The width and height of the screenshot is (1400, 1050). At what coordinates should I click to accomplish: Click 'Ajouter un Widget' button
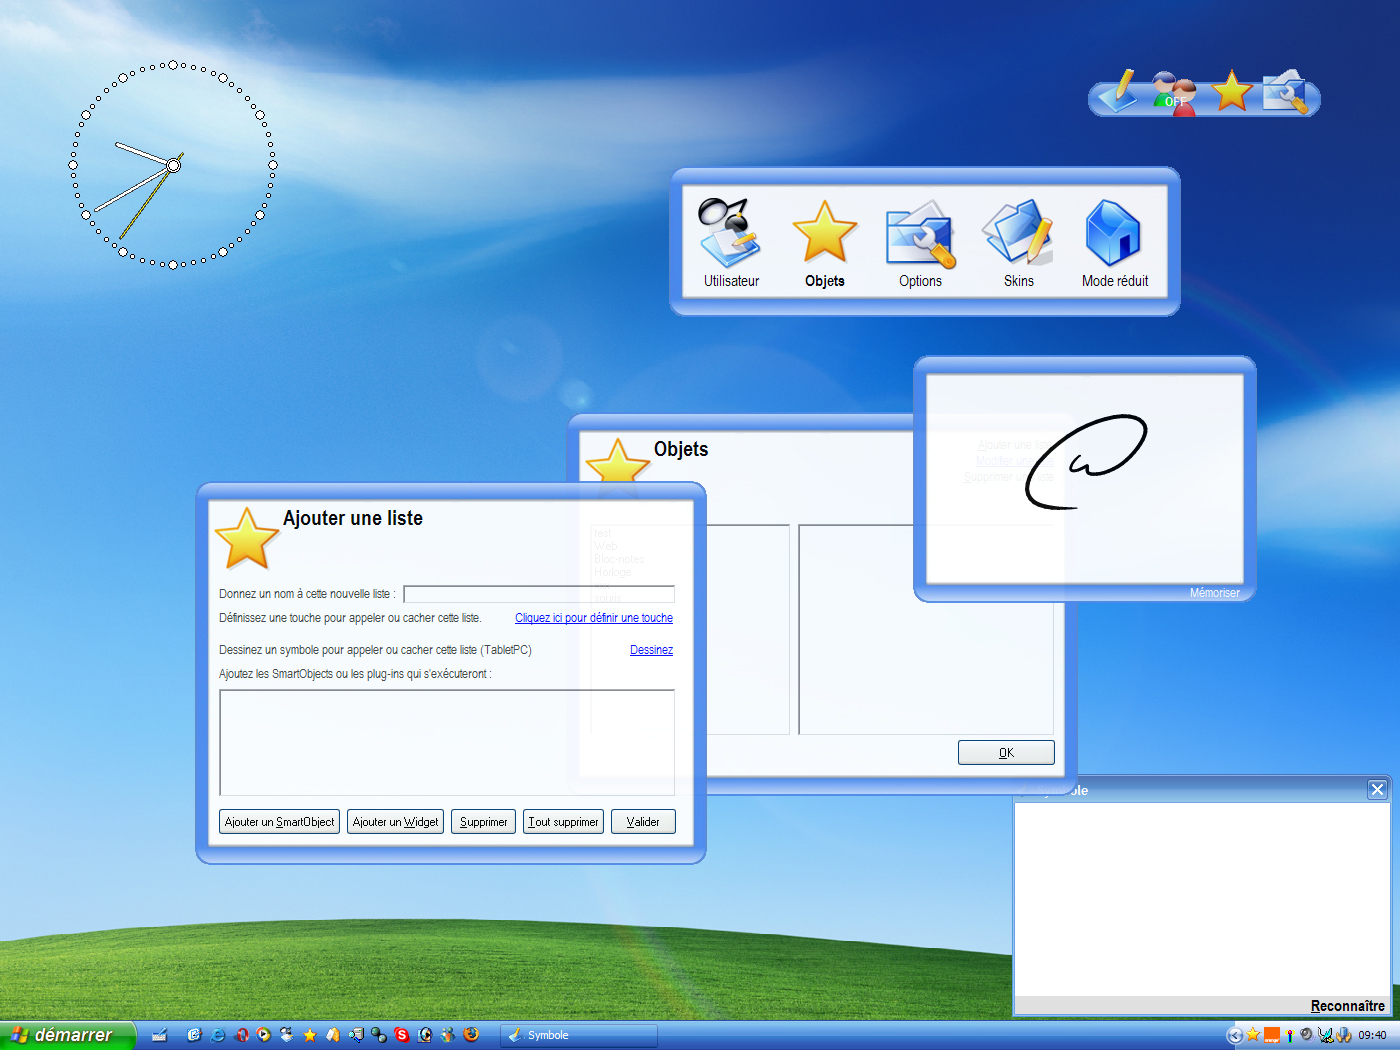(396, 822)
